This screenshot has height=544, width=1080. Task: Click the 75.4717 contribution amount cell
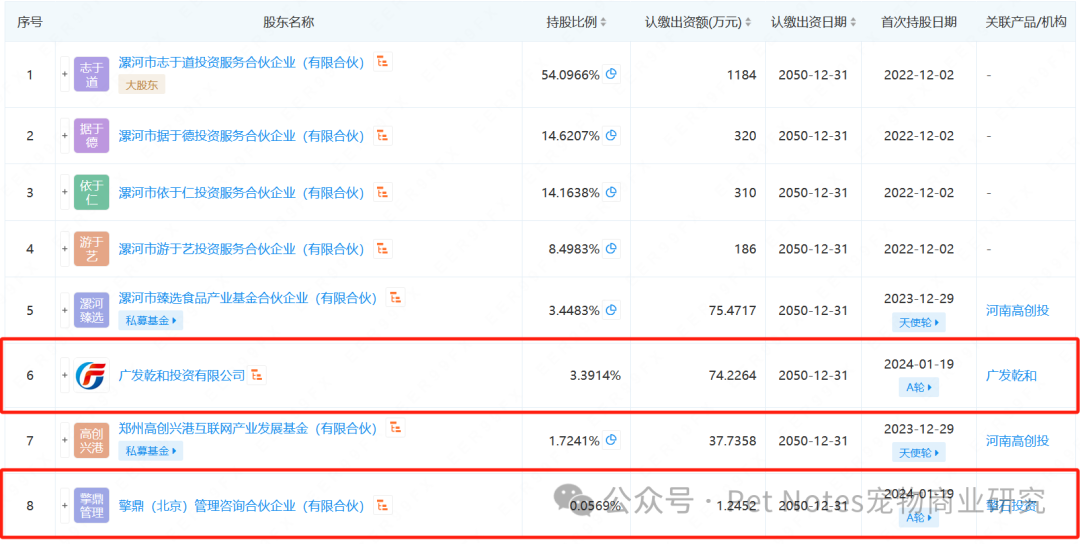point(732,310)
